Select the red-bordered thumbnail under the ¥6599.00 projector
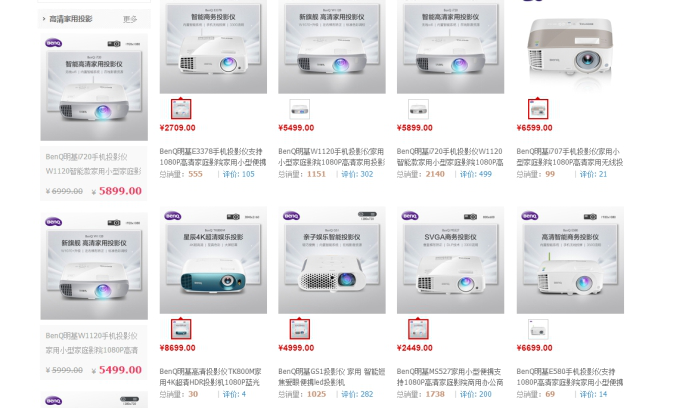This screenshot has height=408, width=692. coord(538,109)
